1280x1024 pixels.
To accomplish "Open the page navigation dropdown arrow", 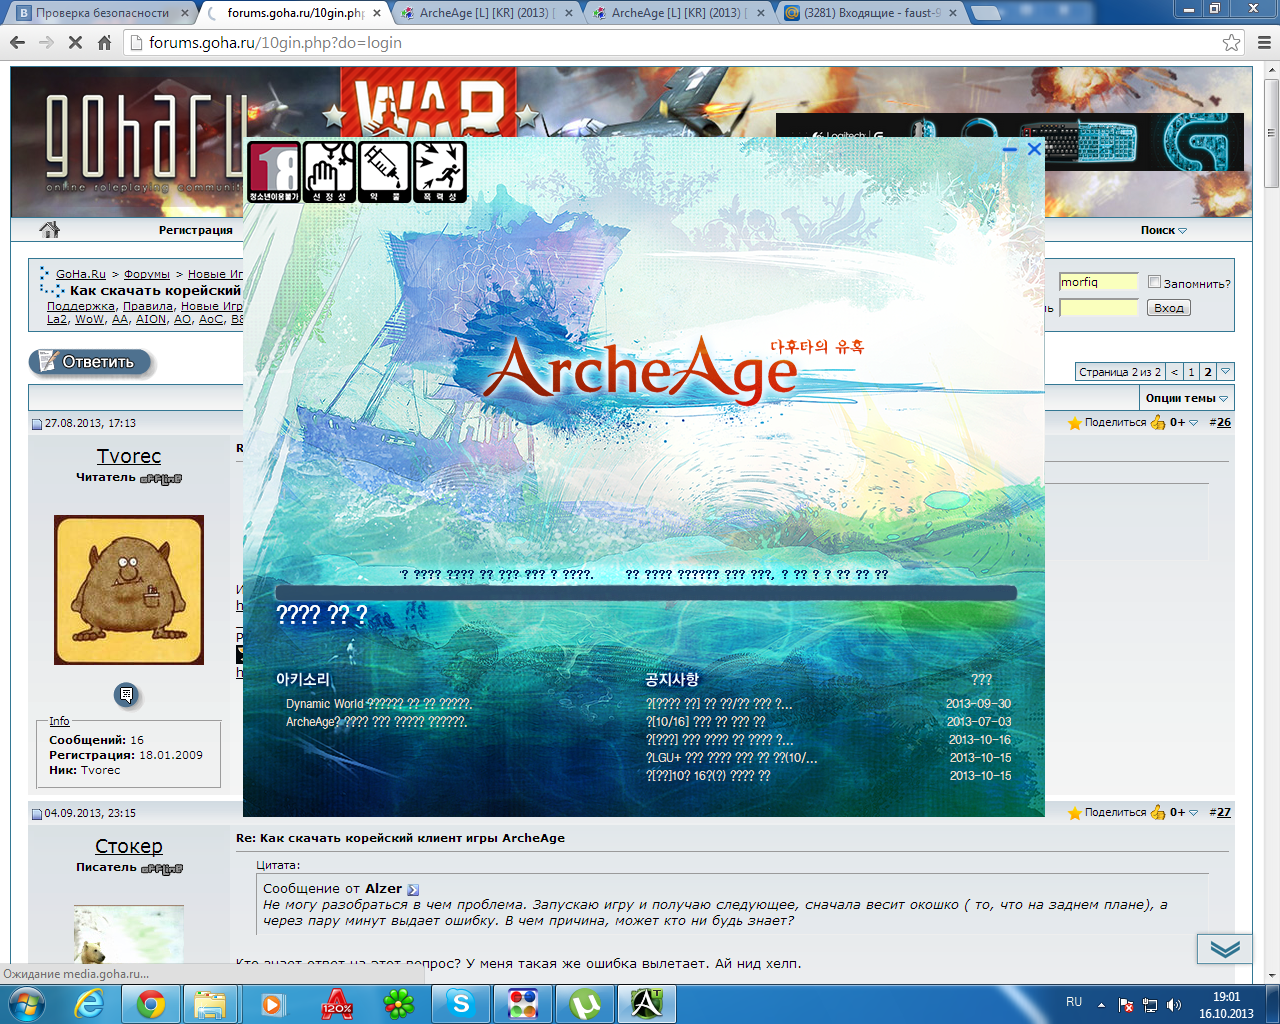I will tap(1226, 372).
